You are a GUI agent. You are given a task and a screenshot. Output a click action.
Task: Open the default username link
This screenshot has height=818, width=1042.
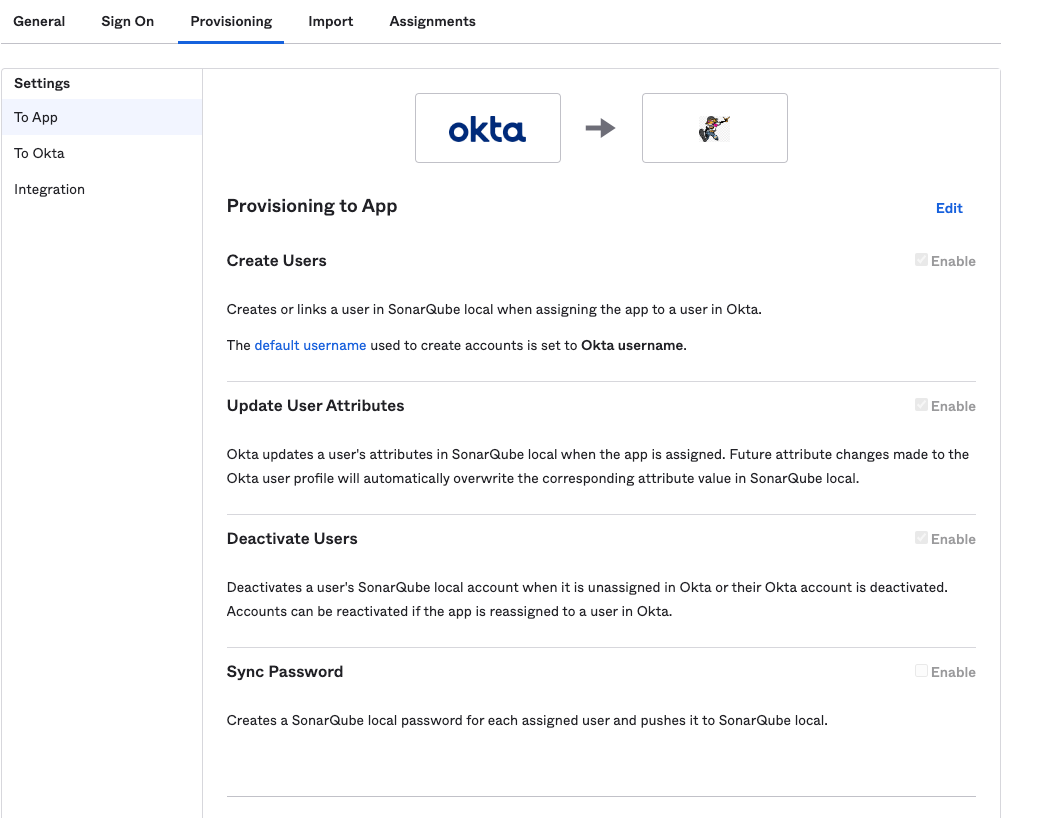pyautogui.click(x=310, y=344)
